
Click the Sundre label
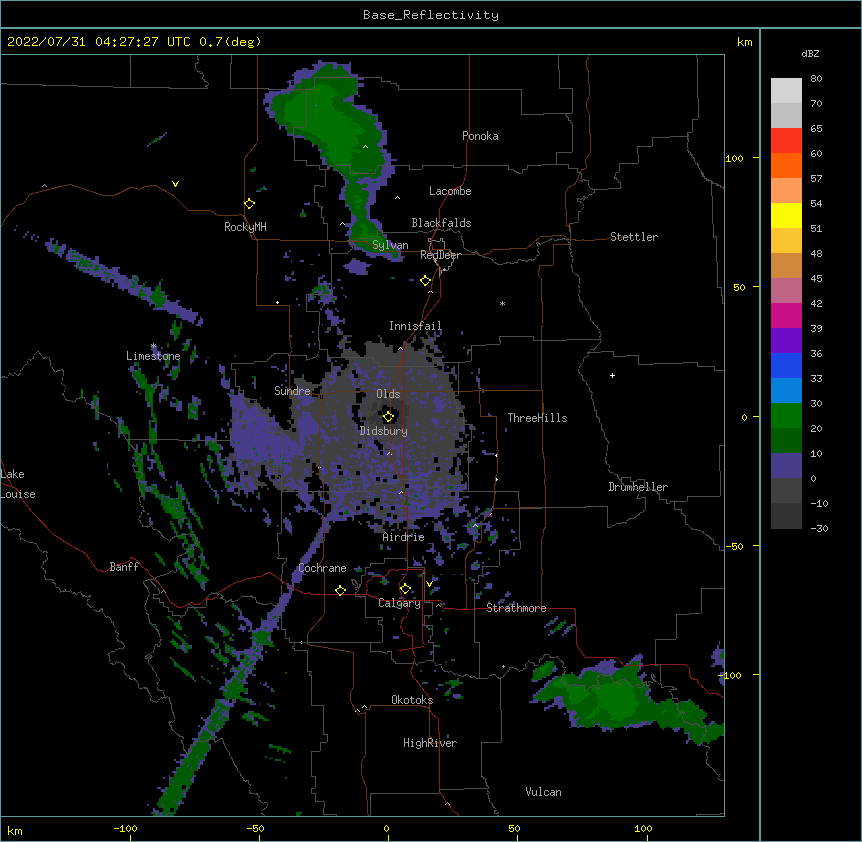tap(292, 391)
